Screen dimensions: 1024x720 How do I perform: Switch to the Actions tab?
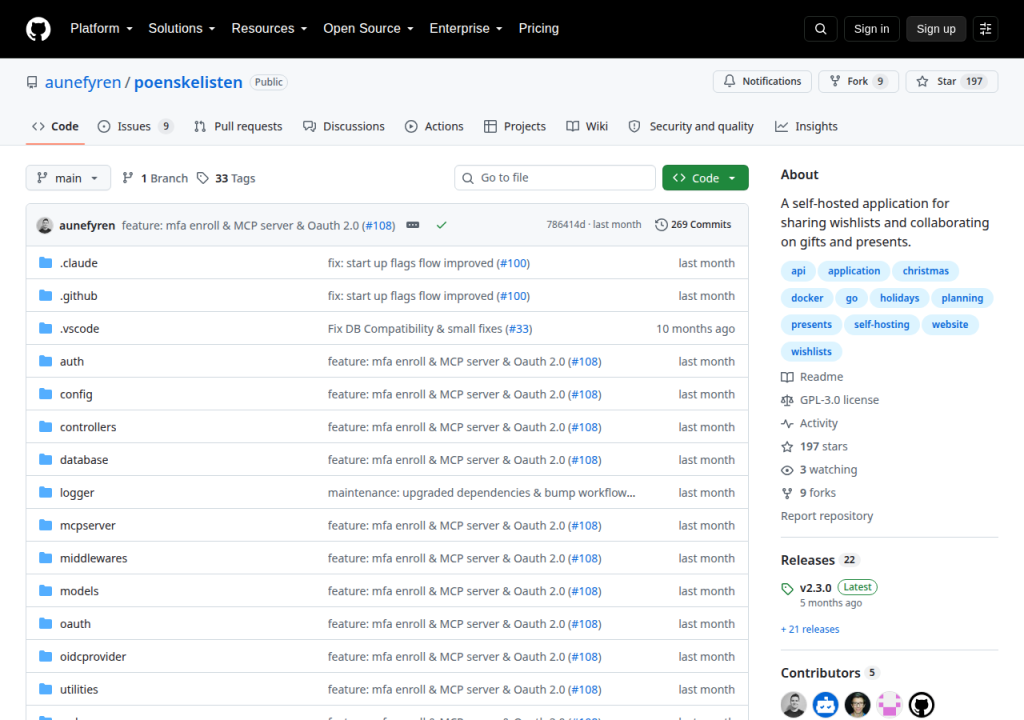pos(434,127)
